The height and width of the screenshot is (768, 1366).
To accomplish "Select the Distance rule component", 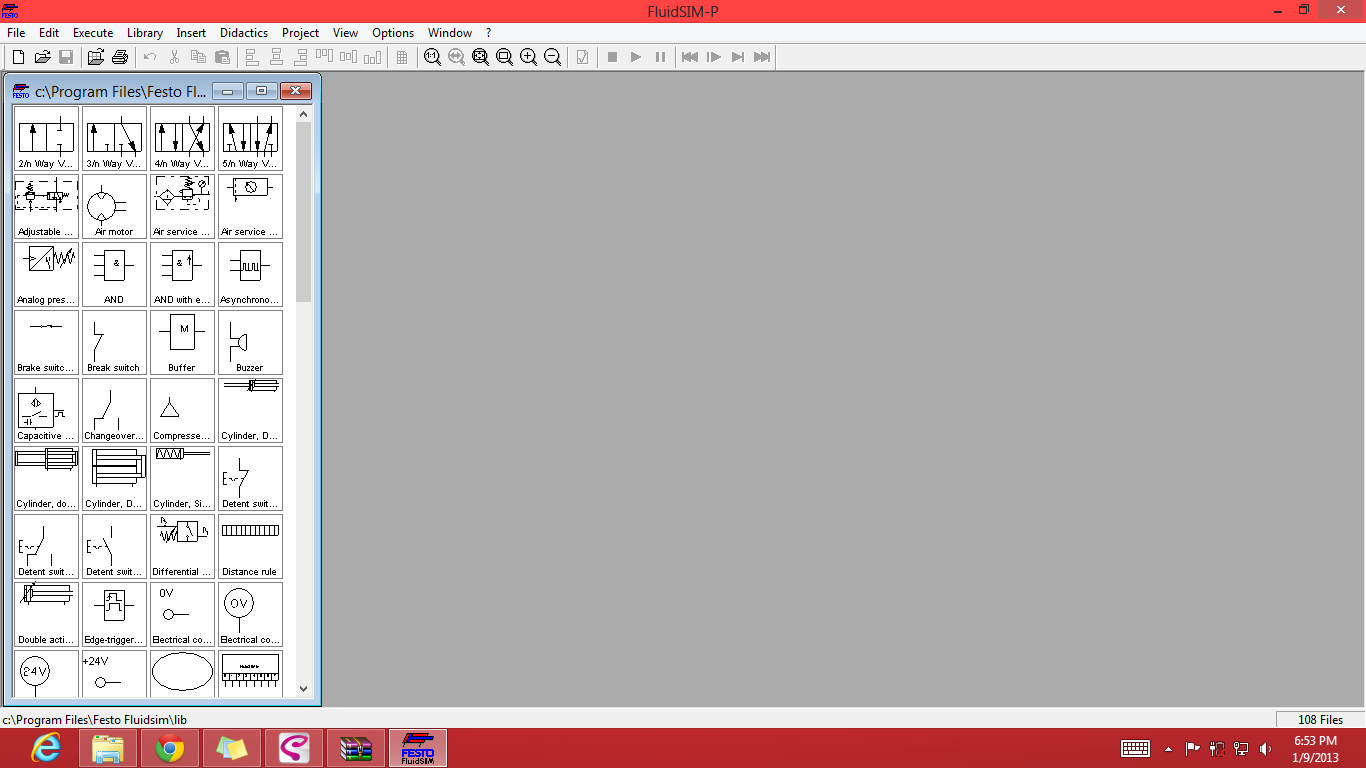I will pyautogui.click(x=250, y=547).
